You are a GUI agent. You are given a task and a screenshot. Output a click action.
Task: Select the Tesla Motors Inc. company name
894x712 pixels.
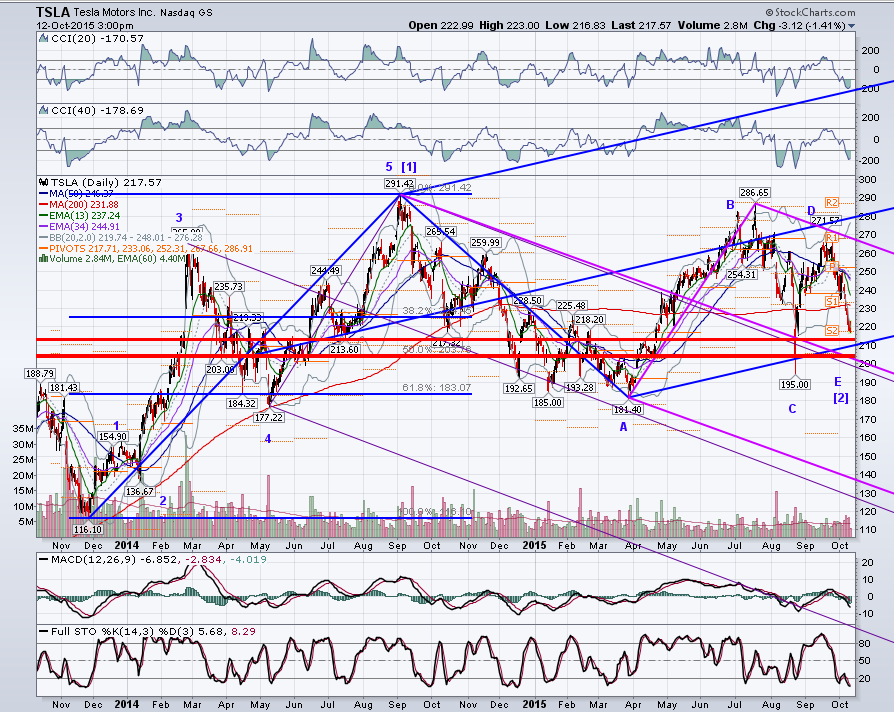coord(114,13)
